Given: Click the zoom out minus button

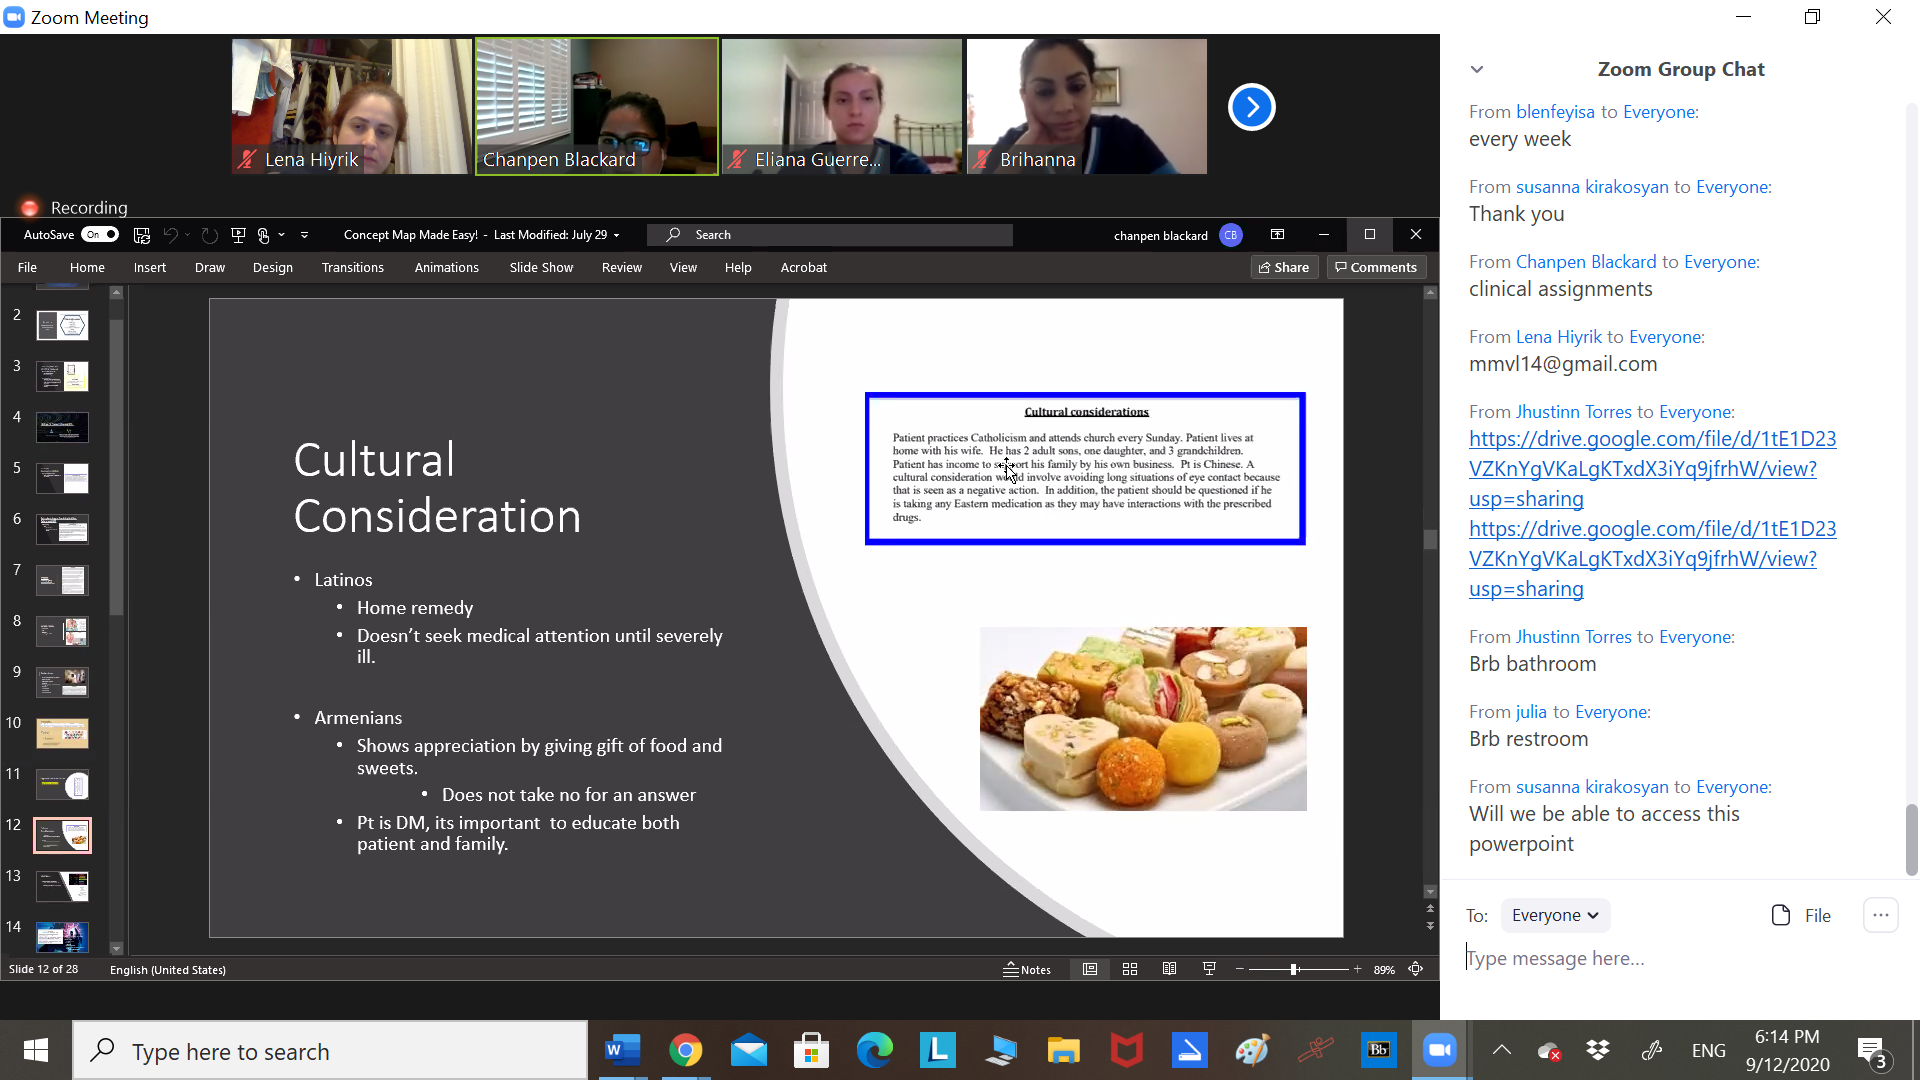Looking at the screenshot, I should tap(1240, 969).
